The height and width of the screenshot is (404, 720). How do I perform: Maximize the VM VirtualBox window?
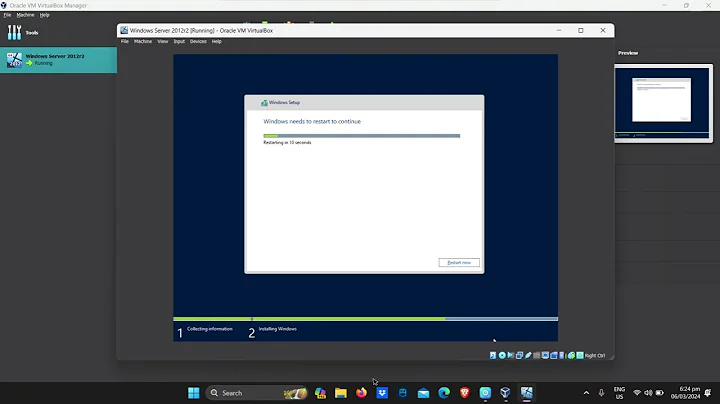580,30
